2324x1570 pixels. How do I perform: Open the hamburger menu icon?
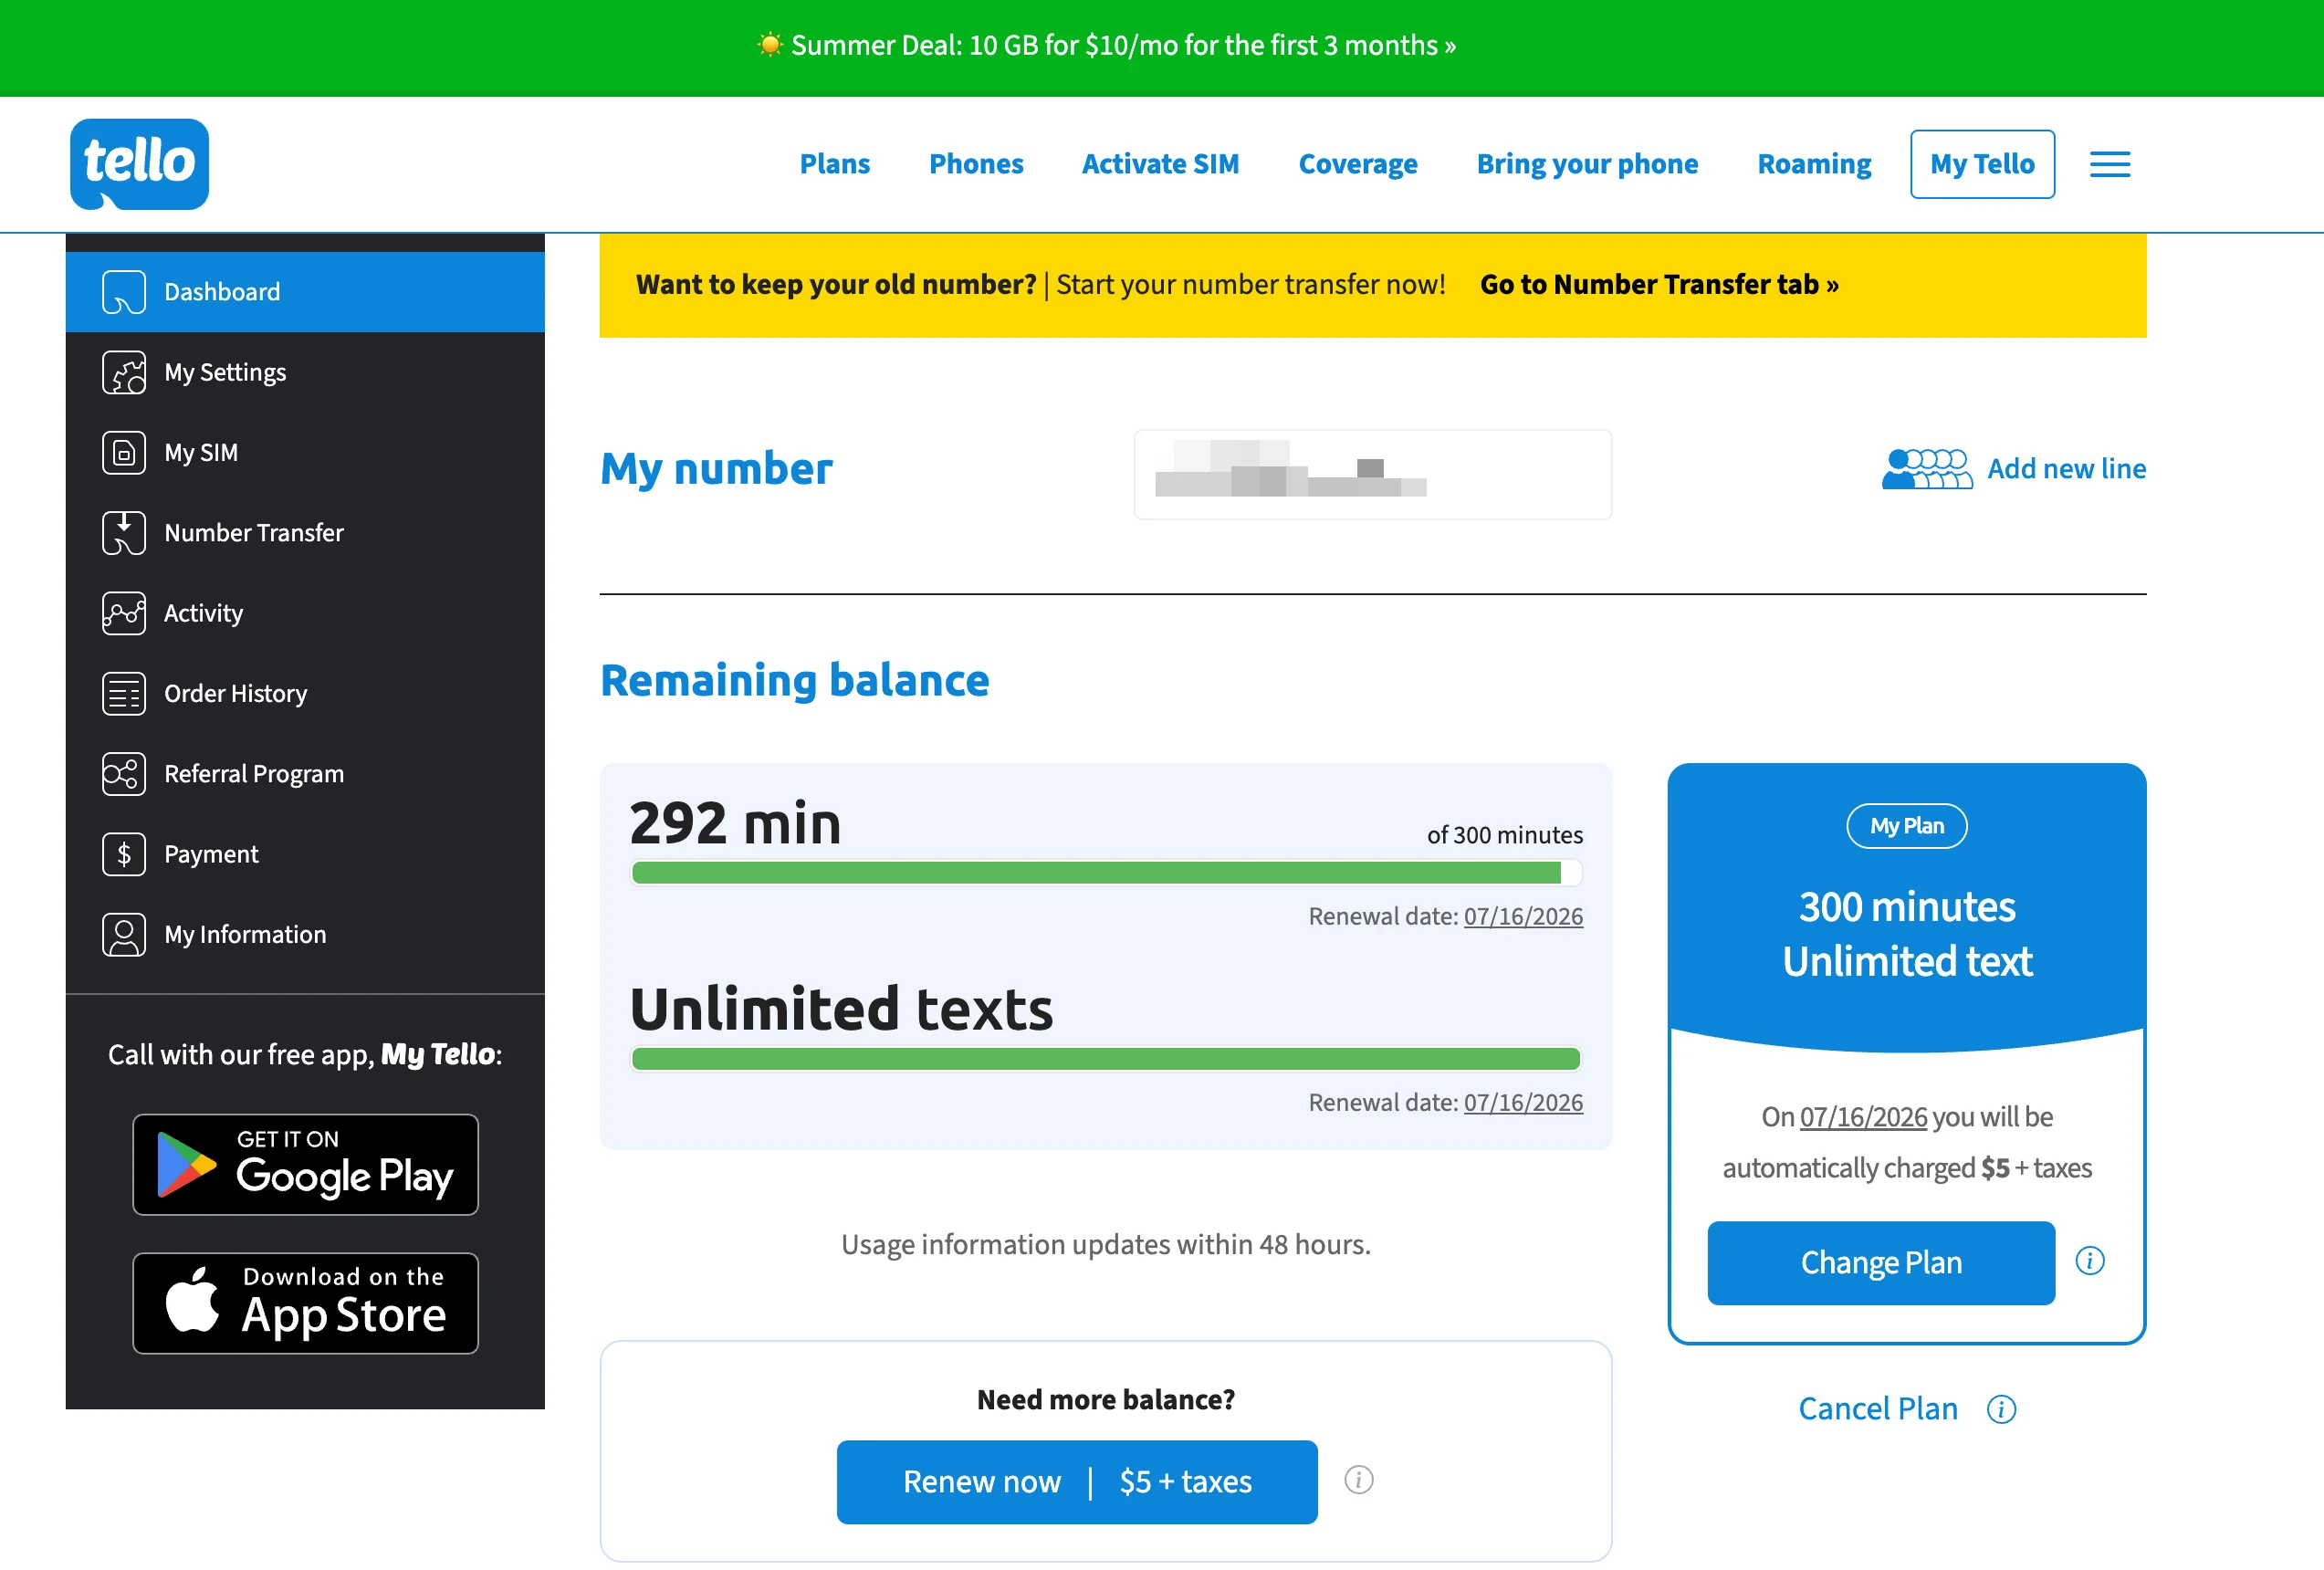point(2110,164)
